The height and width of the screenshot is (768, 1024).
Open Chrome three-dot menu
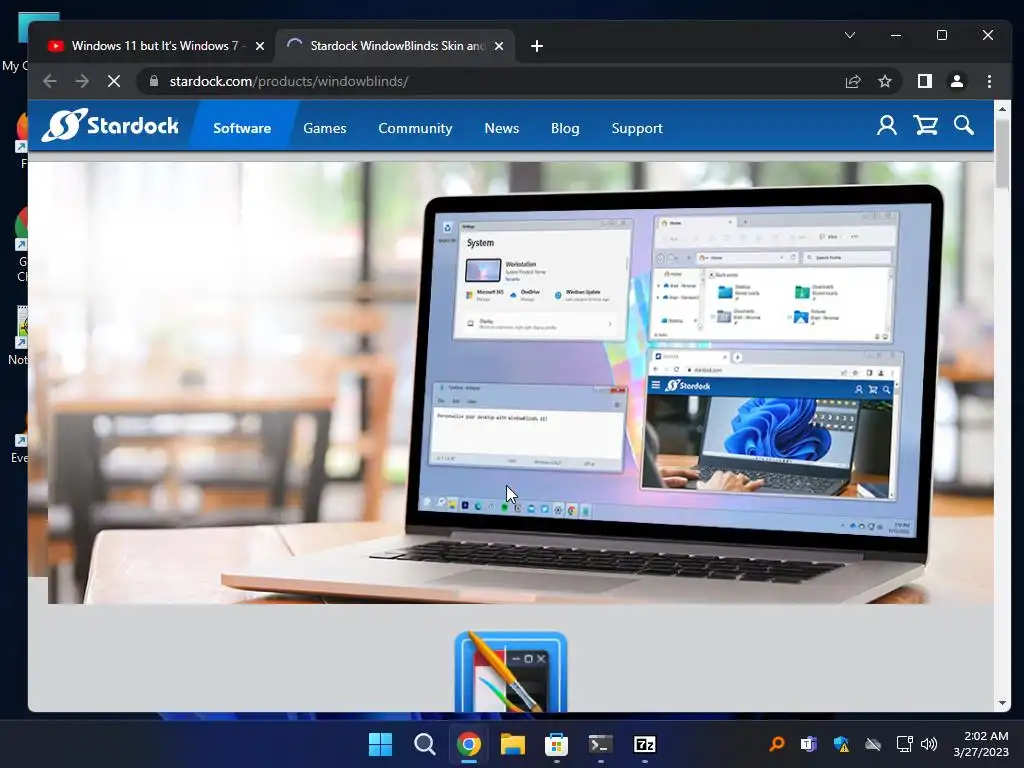989,81
